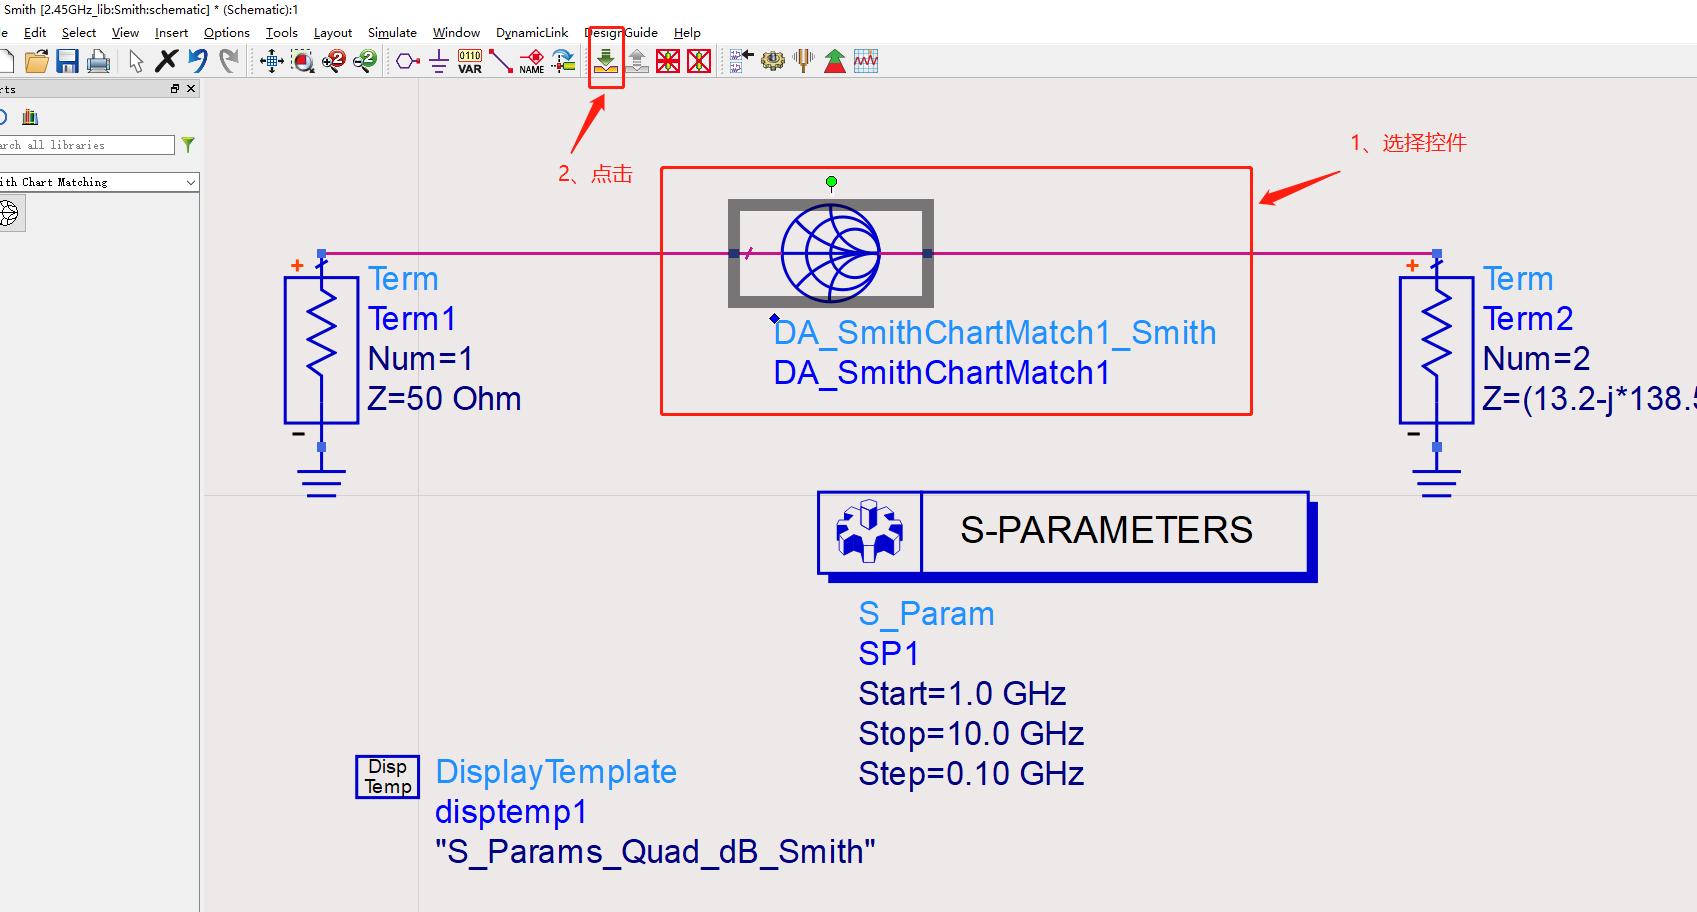1697x912 pixels.
Task: Click the Wire/Pin Label NAME icon
Action: [x=531, y=61]
